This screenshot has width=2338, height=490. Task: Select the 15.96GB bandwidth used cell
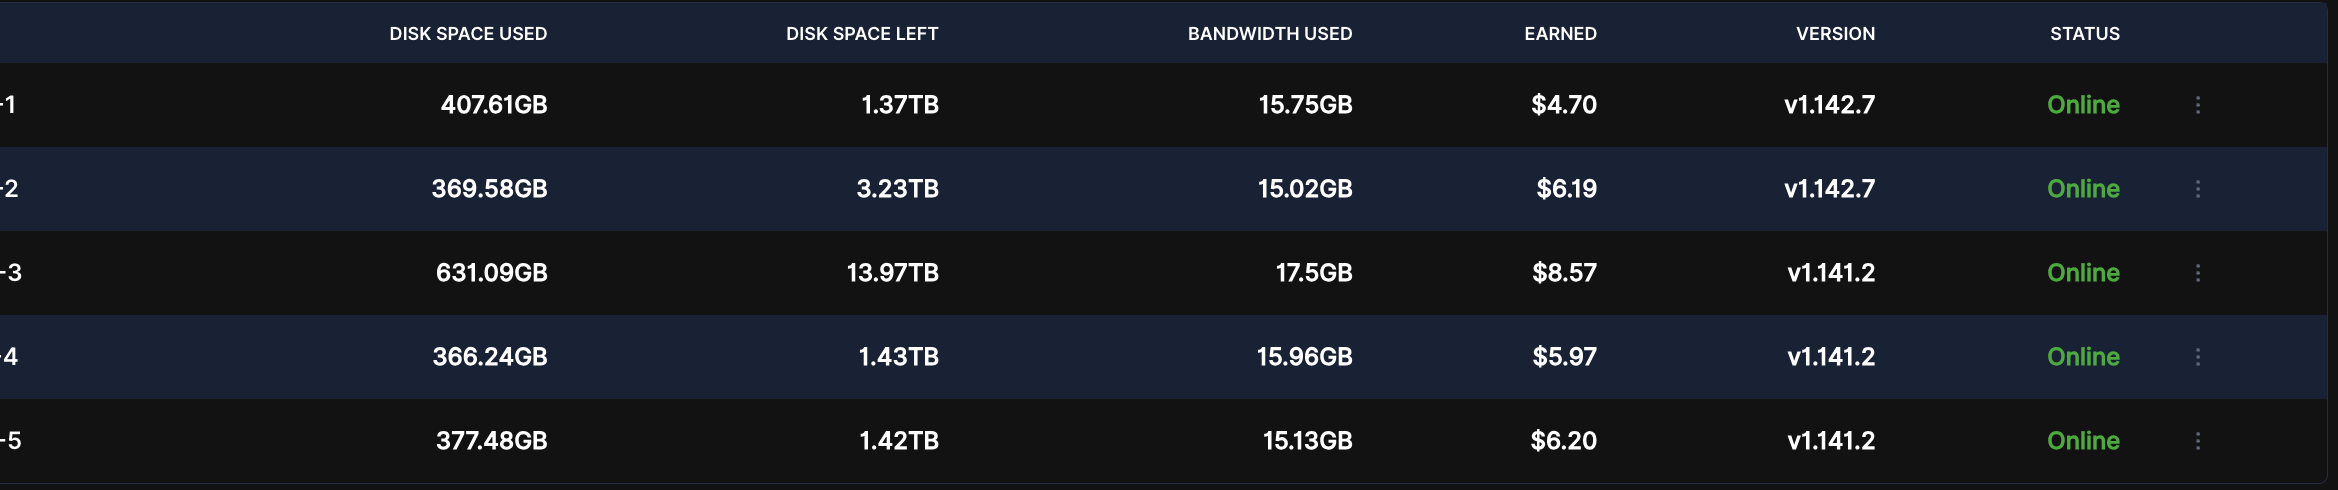coord(1304,357)
